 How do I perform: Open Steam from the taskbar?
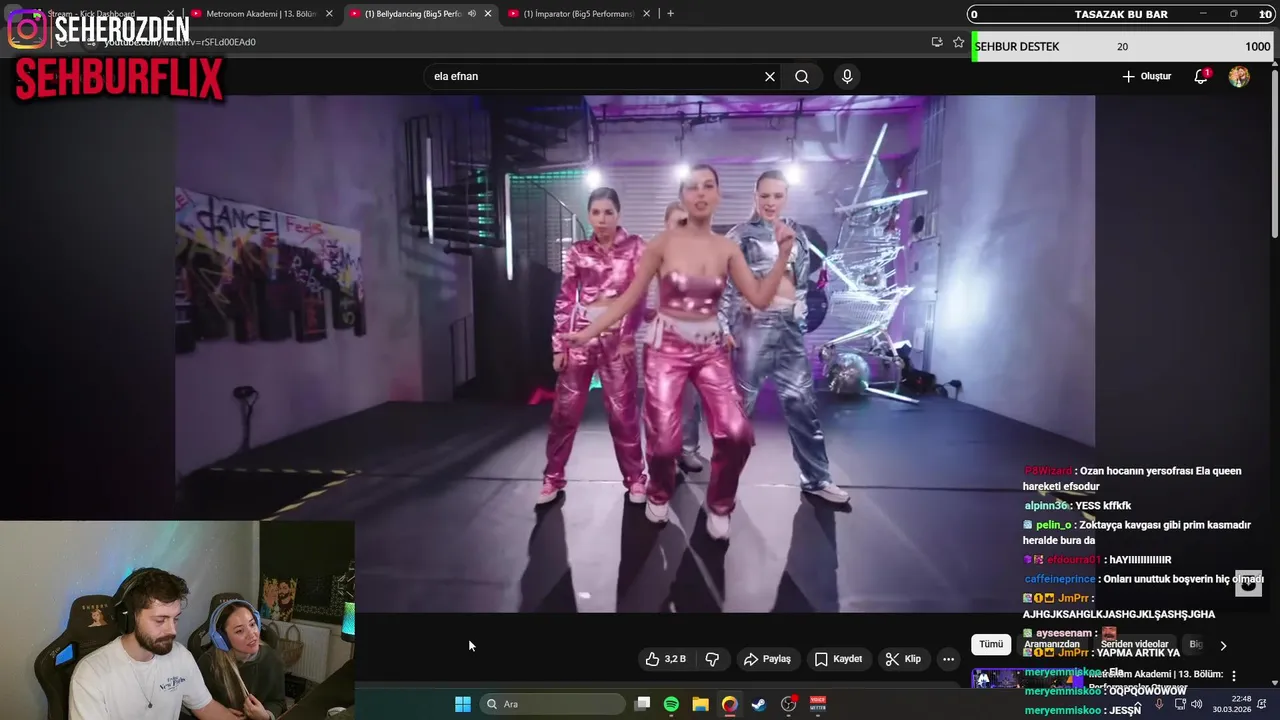click(x=759, y=704)
